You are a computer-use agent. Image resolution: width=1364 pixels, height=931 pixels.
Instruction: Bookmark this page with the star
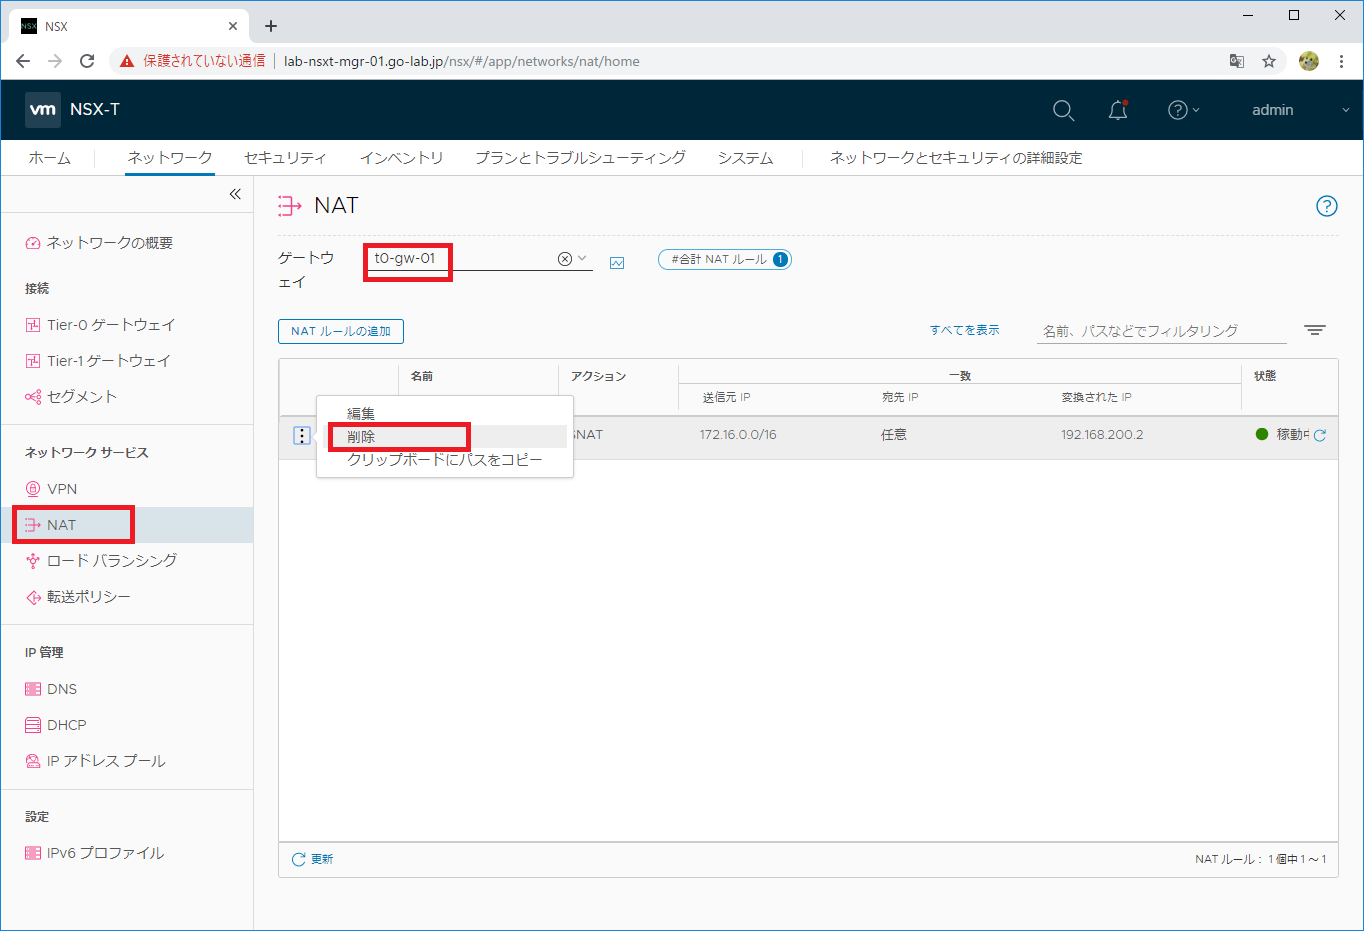click(1269, 61)
